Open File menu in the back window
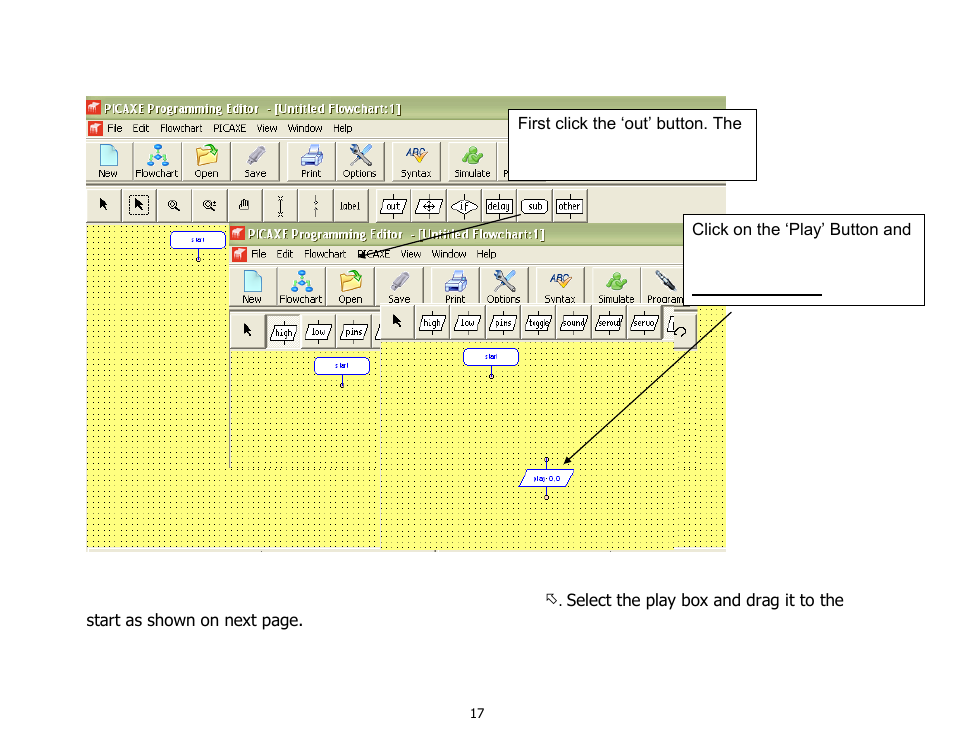 pos(114,128)
